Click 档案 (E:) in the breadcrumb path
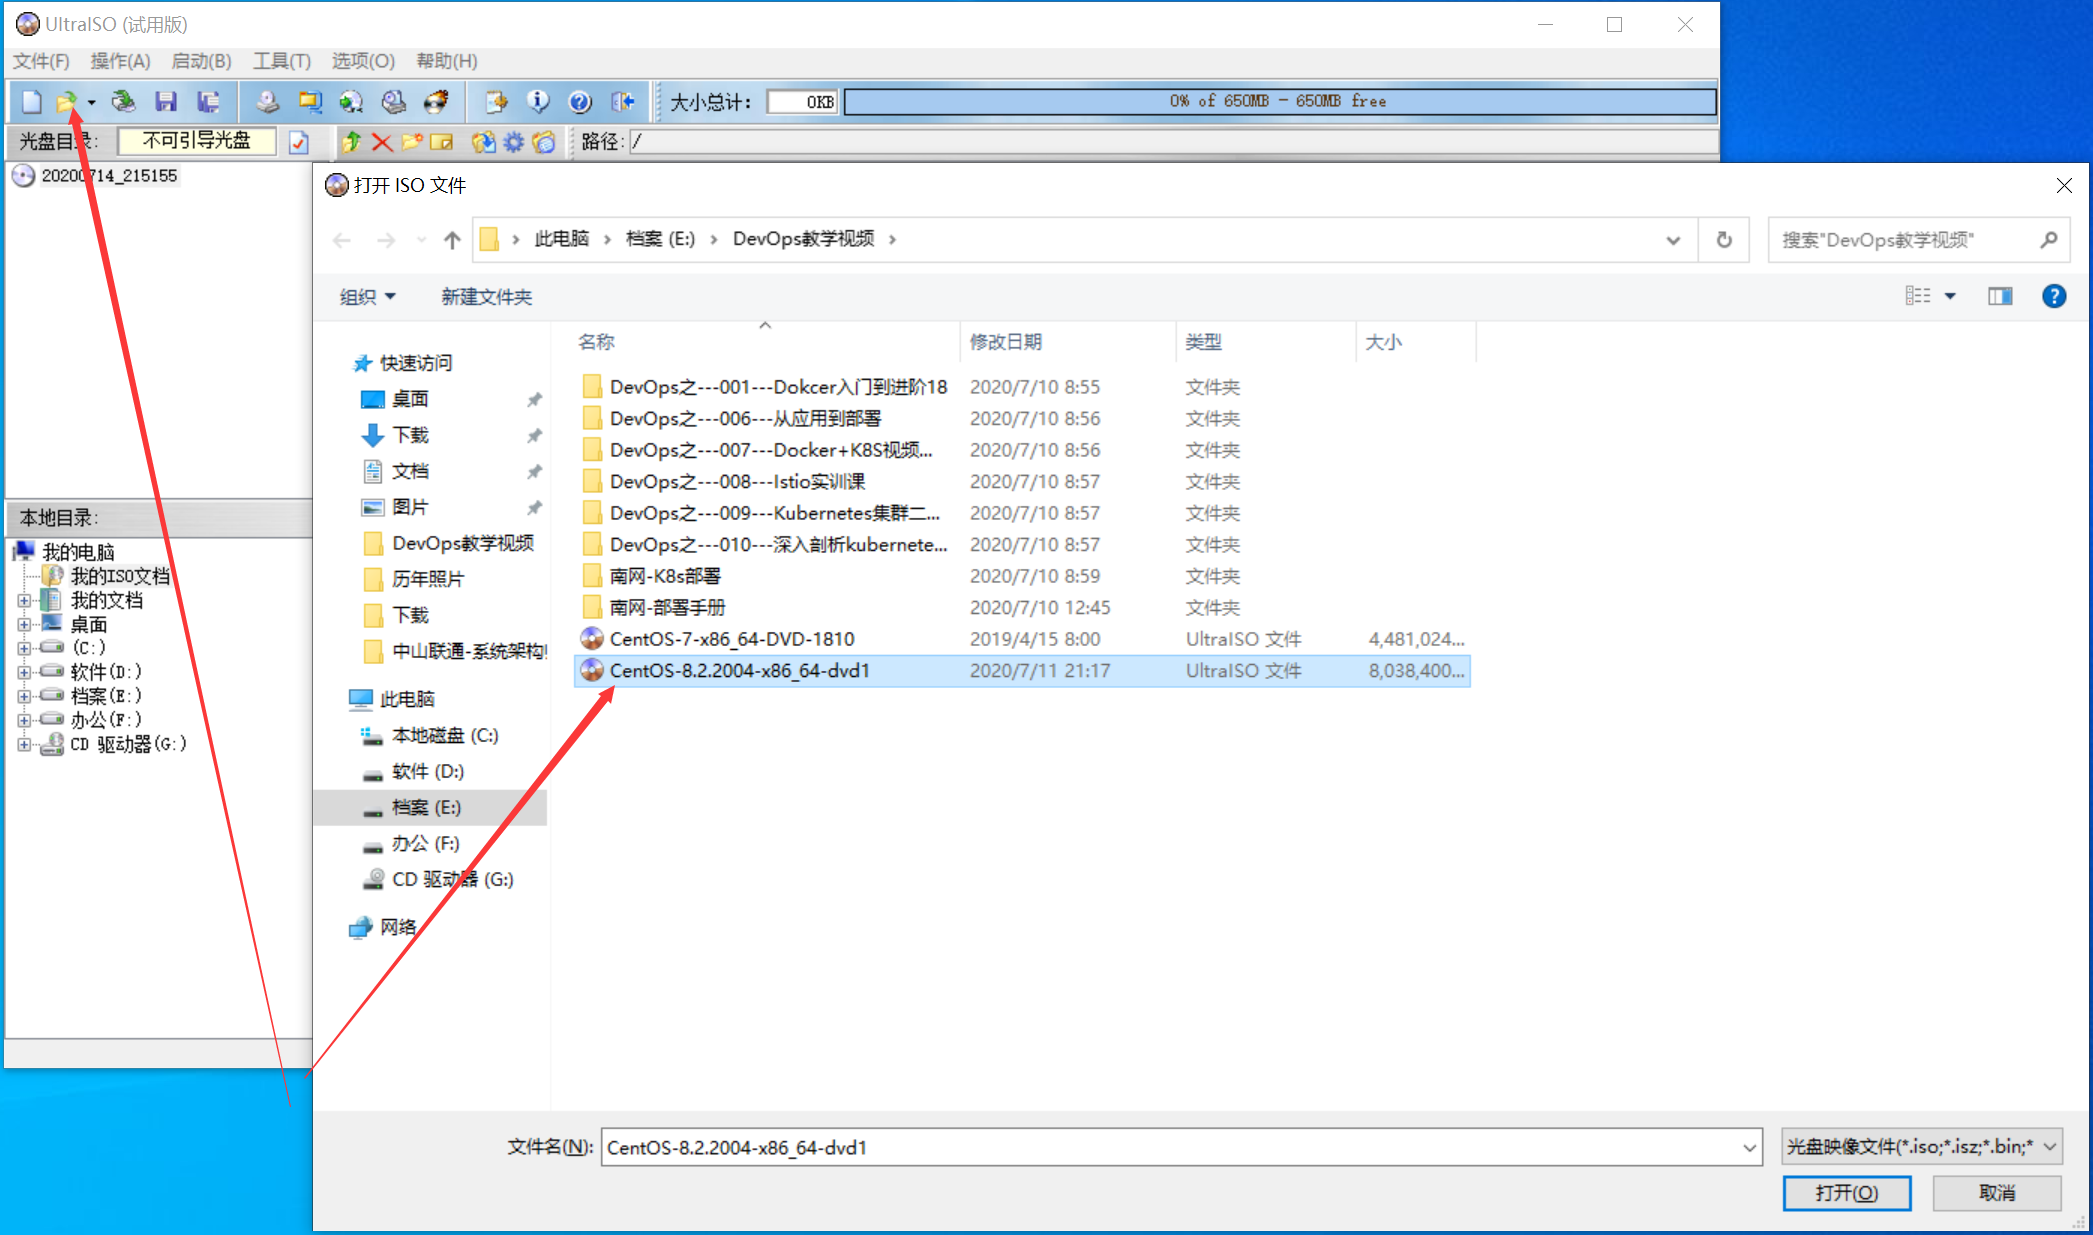This screenshot has width=2093, height=1235. click(660, 239)
